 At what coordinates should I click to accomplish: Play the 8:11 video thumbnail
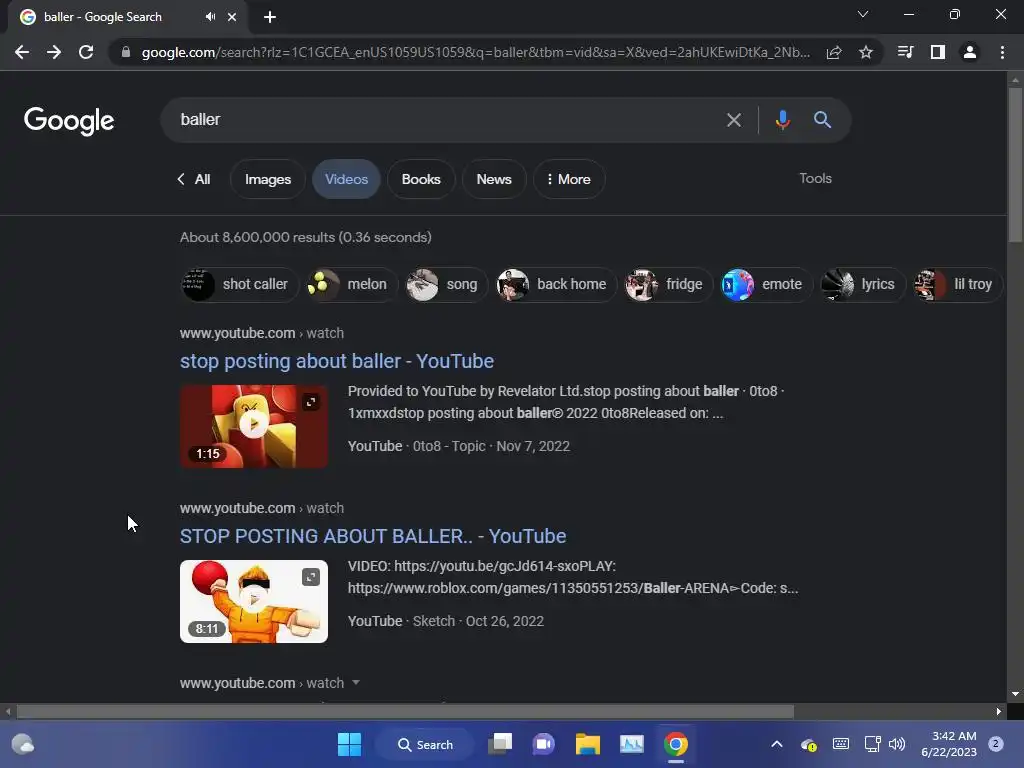(x=253, y=599)
